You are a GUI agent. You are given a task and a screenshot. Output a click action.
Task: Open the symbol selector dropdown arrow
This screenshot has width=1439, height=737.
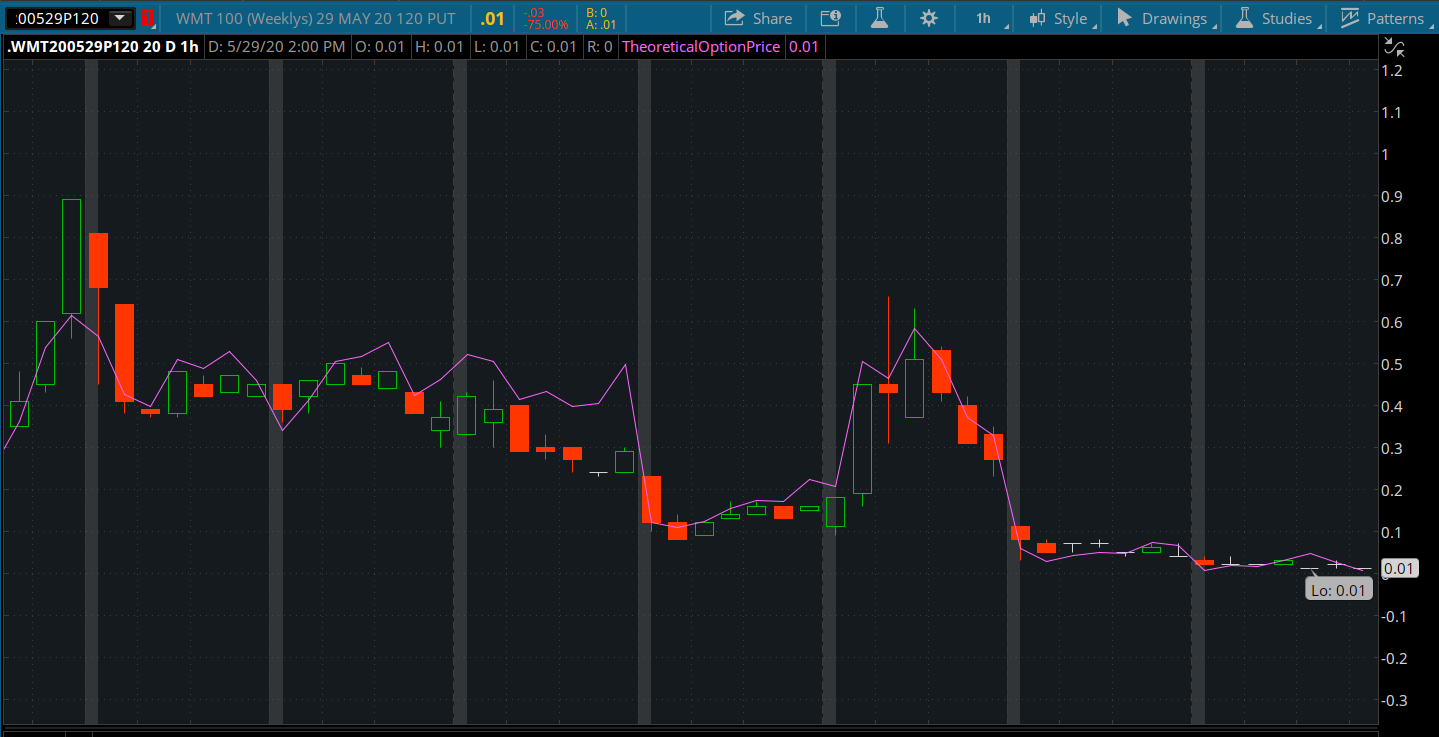coord(120,18)
